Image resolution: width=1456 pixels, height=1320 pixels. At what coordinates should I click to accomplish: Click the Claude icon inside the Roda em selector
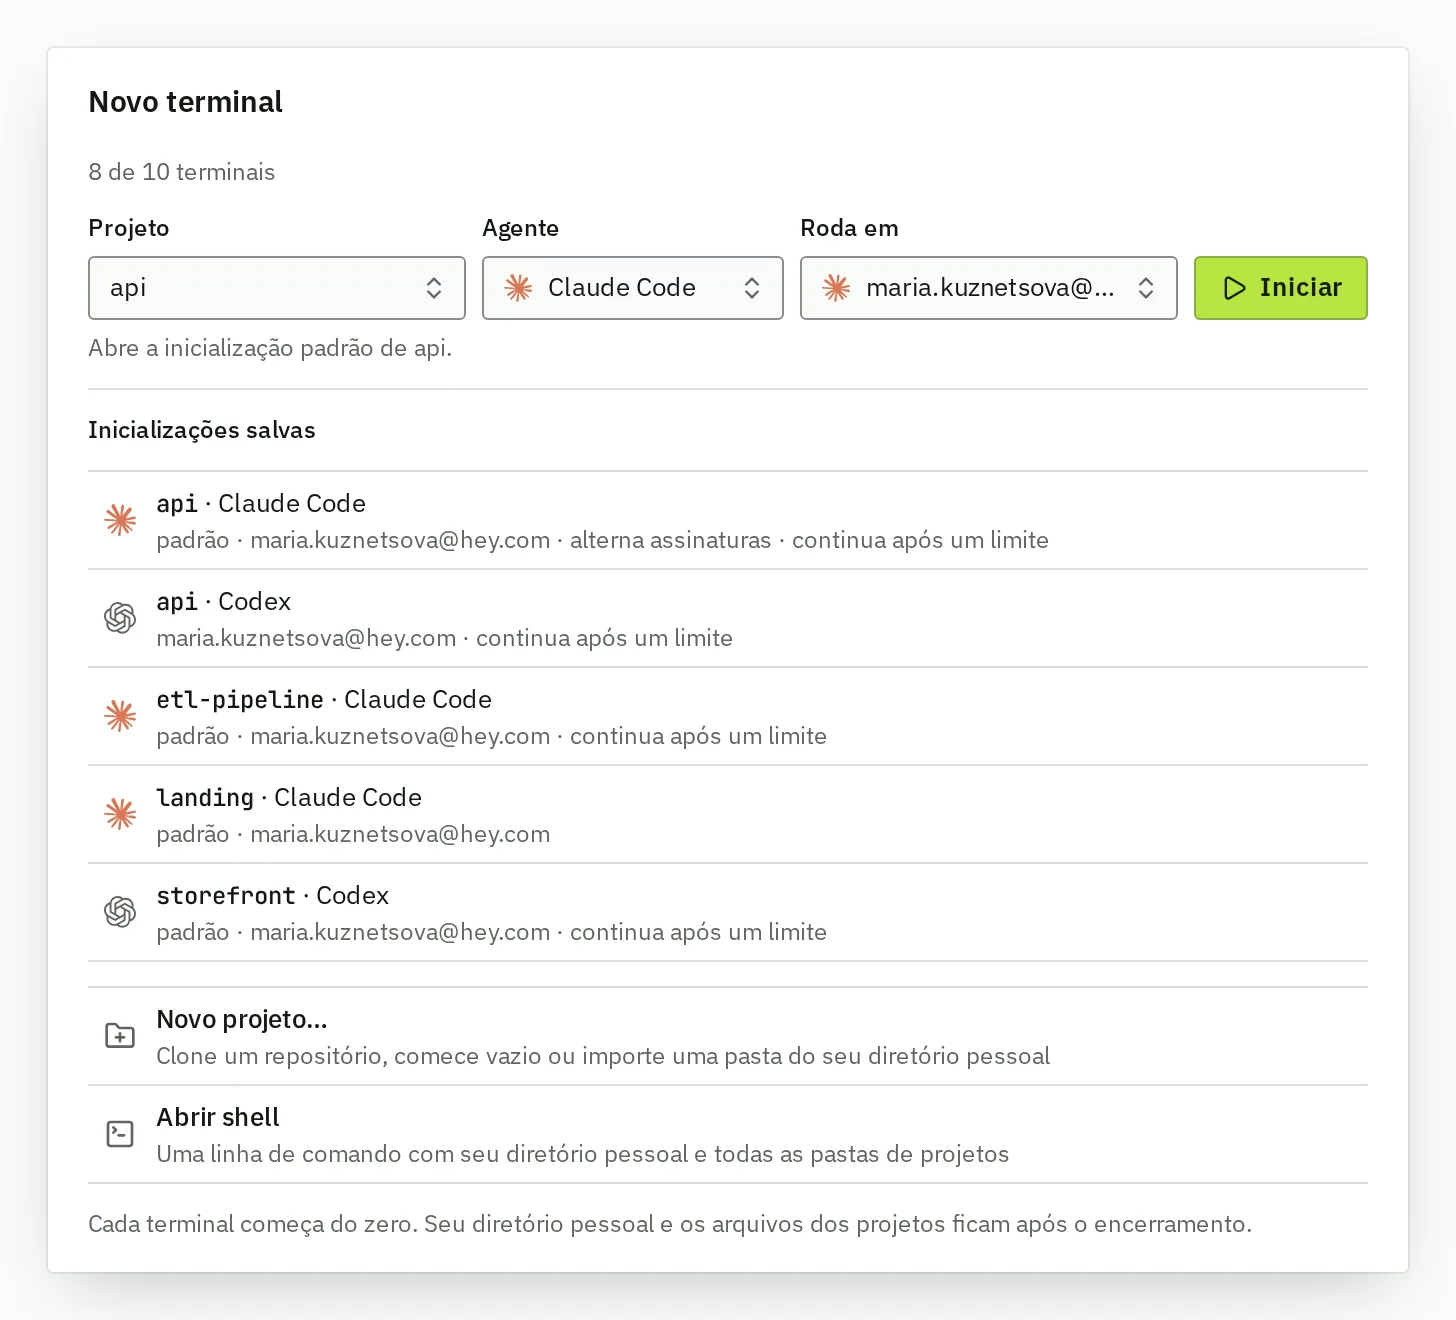pos(836,288)
